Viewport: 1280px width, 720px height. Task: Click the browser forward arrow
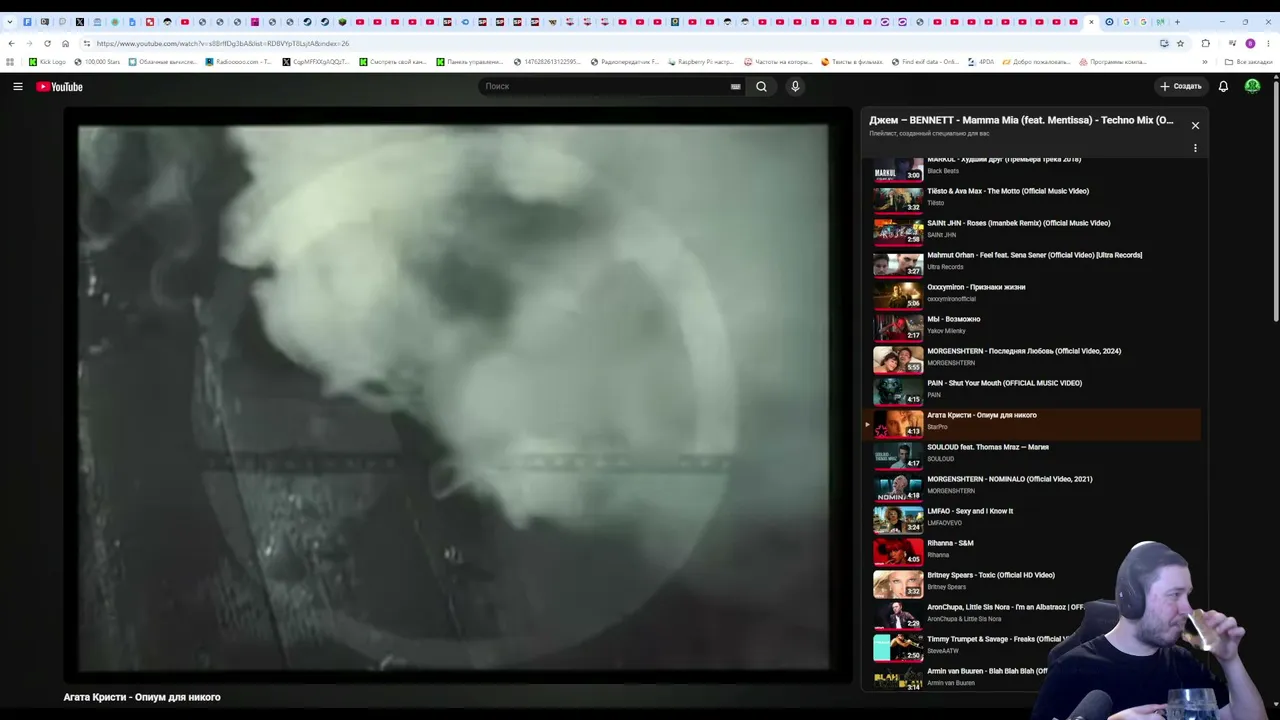click(x=29, y=43)
